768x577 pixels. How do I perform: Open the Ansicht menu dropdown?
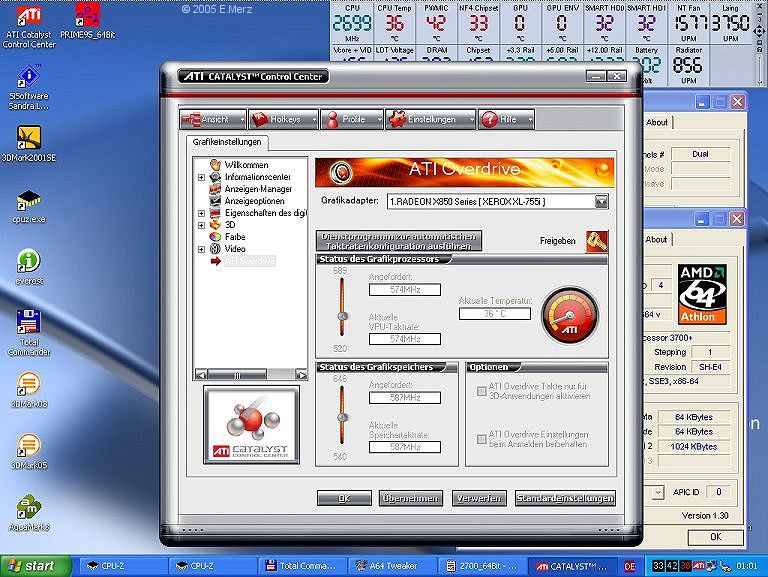coord(213,119)
